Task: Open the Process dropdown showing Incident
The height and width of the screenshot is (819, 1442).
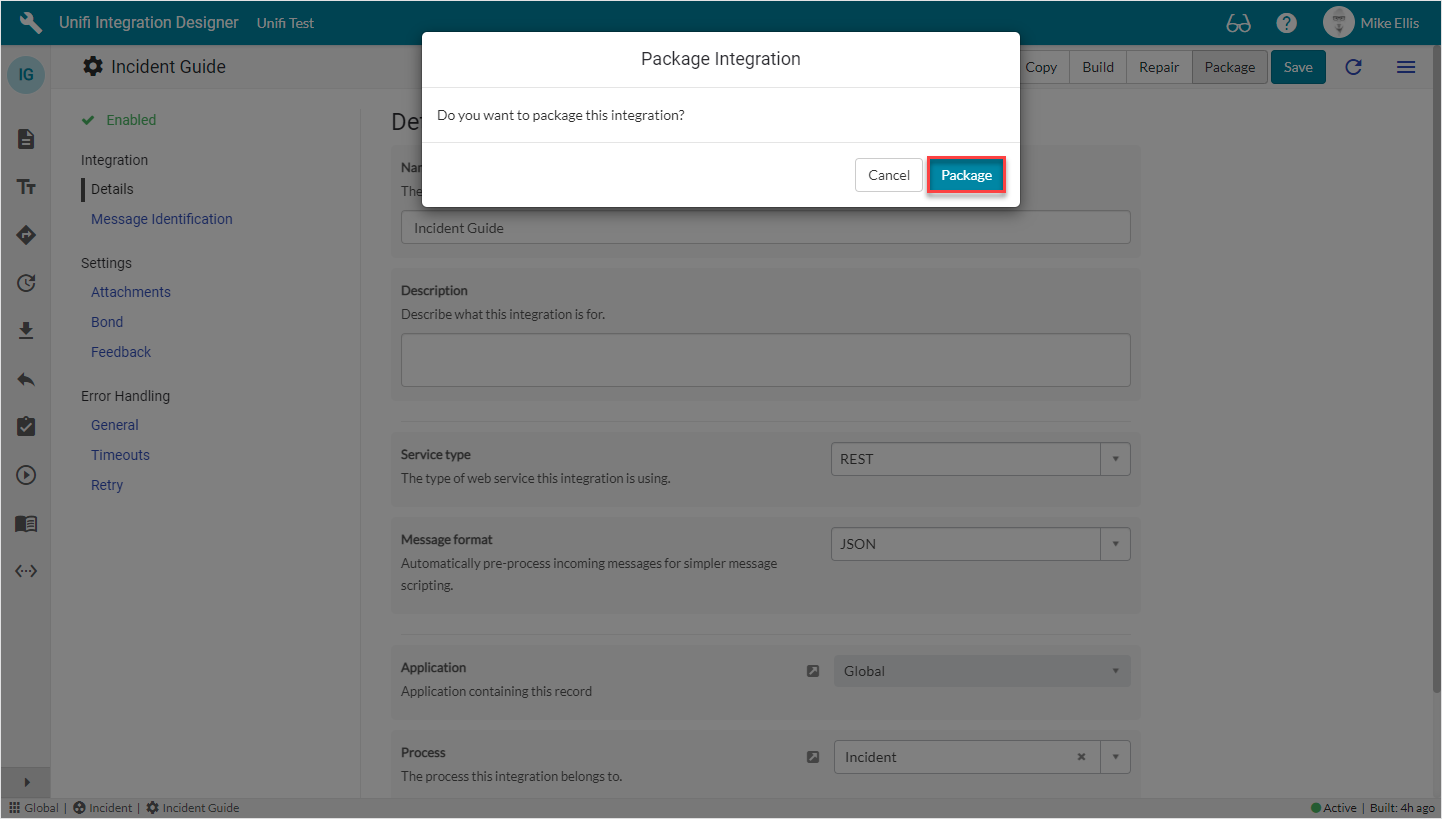Action: (x=1115, y=756)
